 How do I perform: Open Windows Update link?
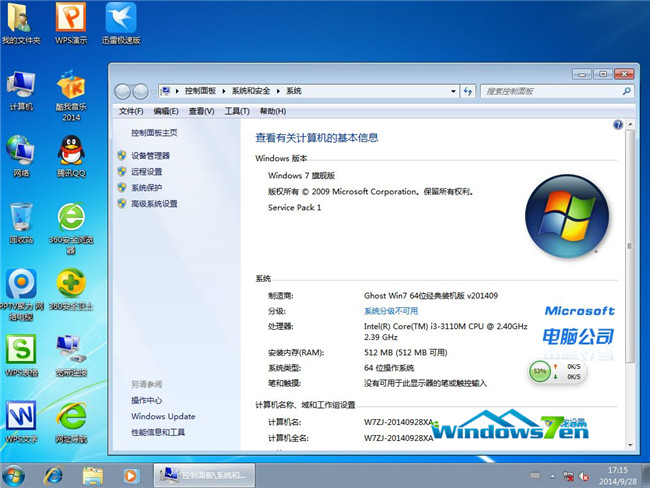(163, 416)
